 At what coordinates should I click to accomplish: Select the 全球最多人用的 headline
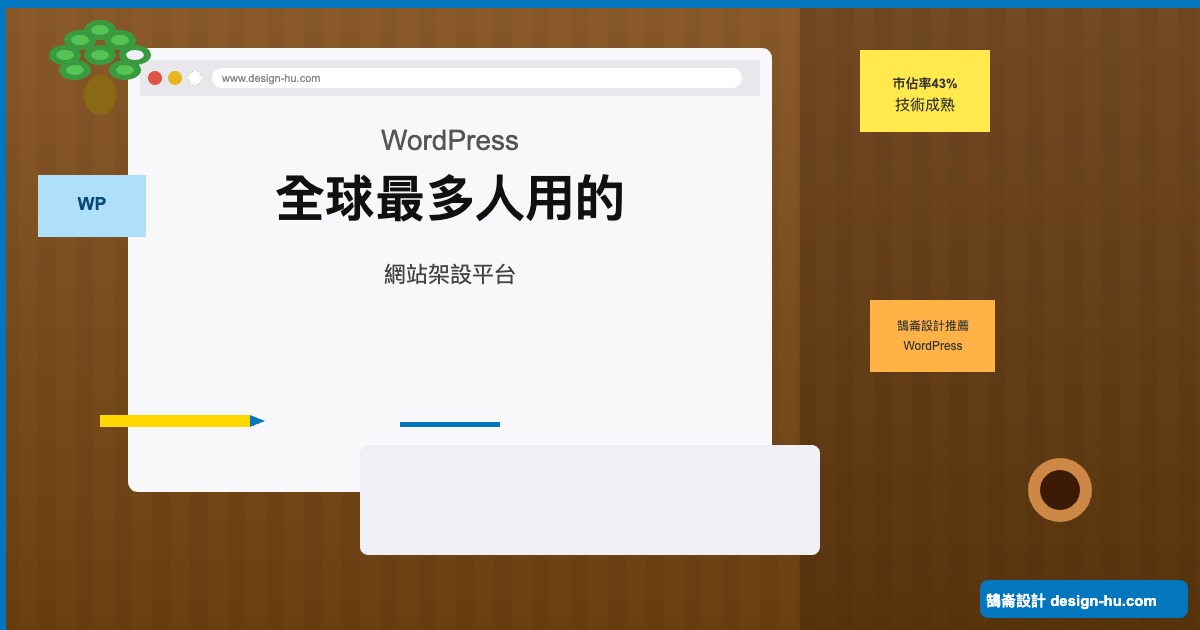[450, 200]
